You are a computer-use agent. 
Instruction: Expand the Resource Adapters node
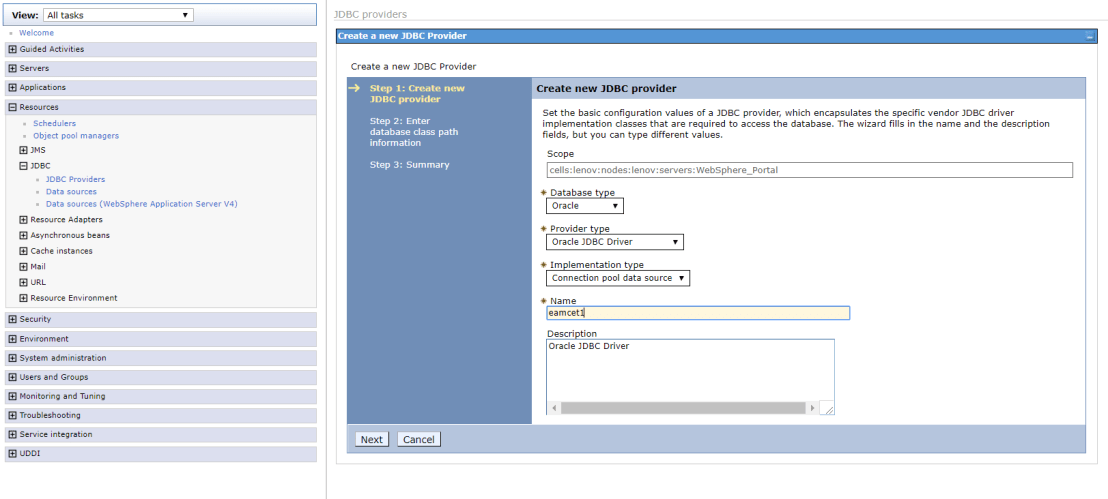[x=24, y=220]
